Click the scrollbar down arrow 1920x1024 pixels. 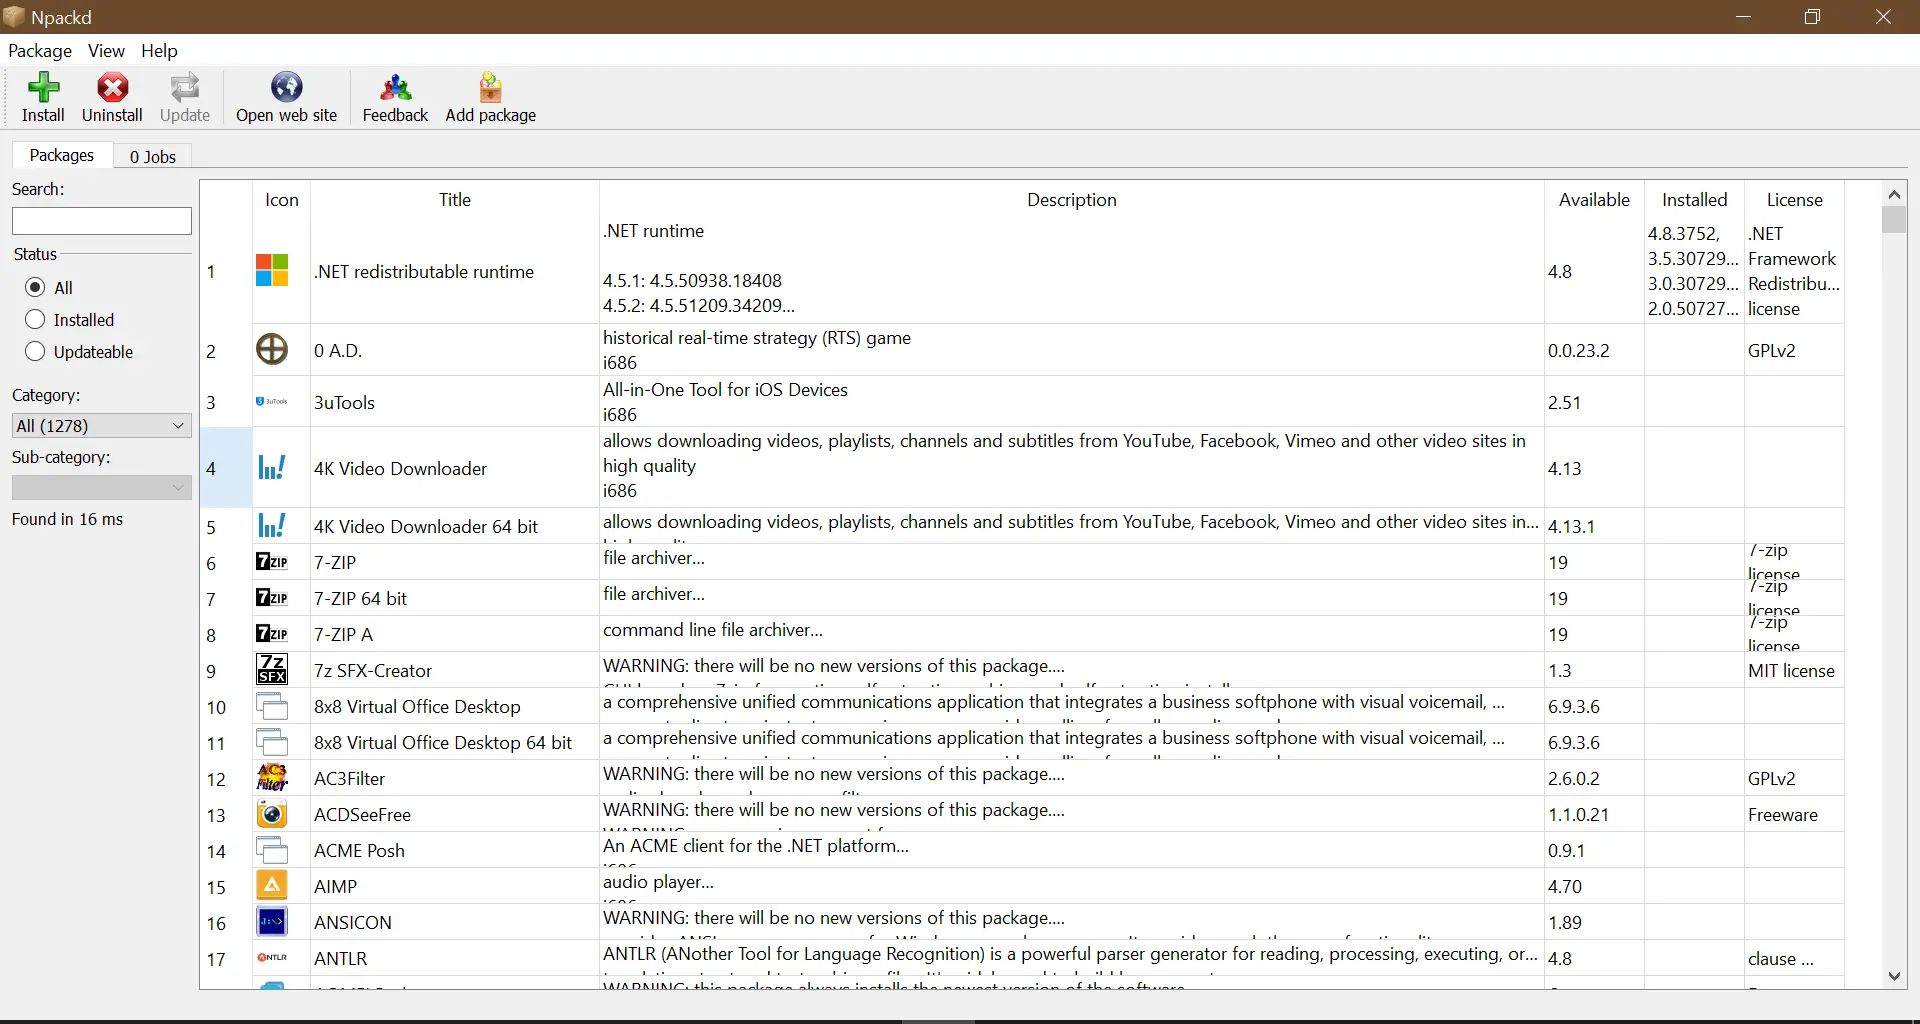click(x=1894, y=977)
